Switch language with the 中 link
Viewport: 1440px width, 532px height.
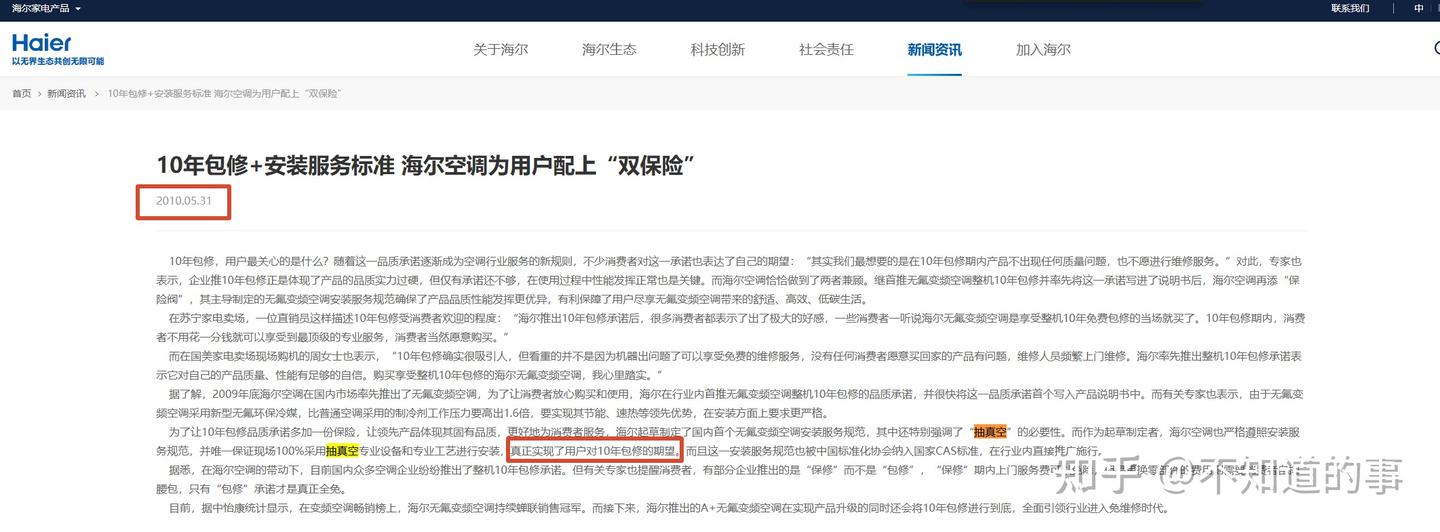click(x=1418, y=8)
